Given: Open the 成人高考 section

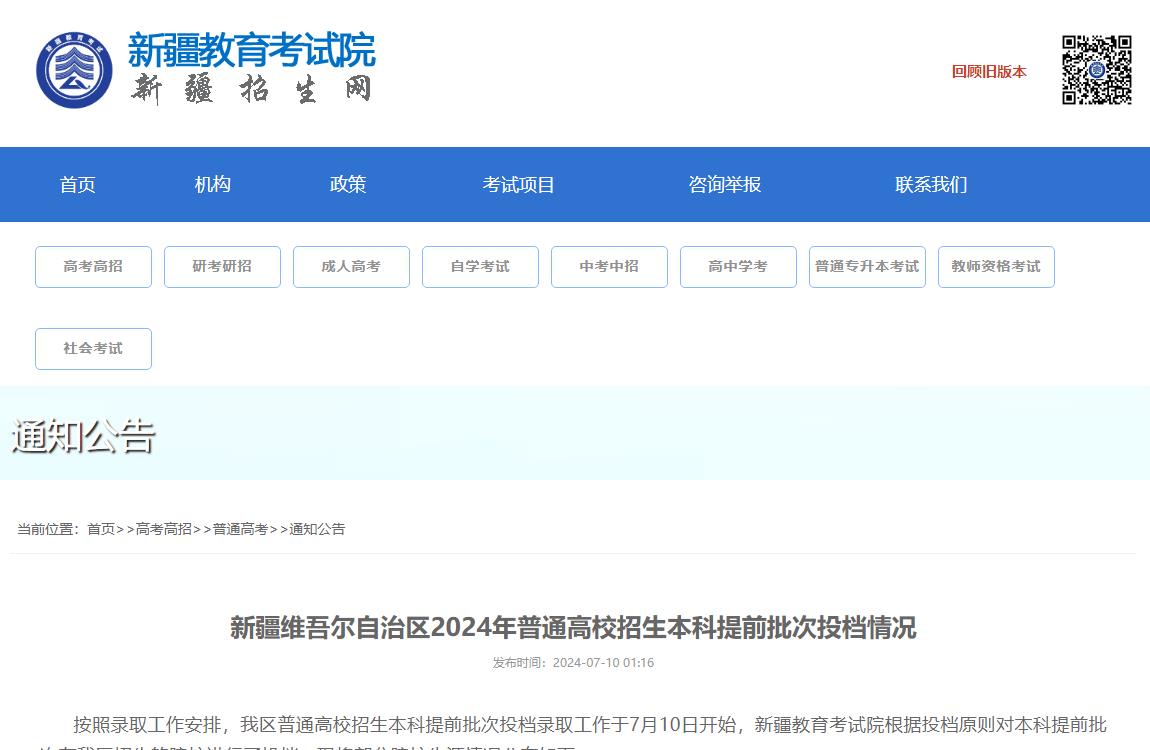Looking at the screenshot, I should click(x=351, y=266).
